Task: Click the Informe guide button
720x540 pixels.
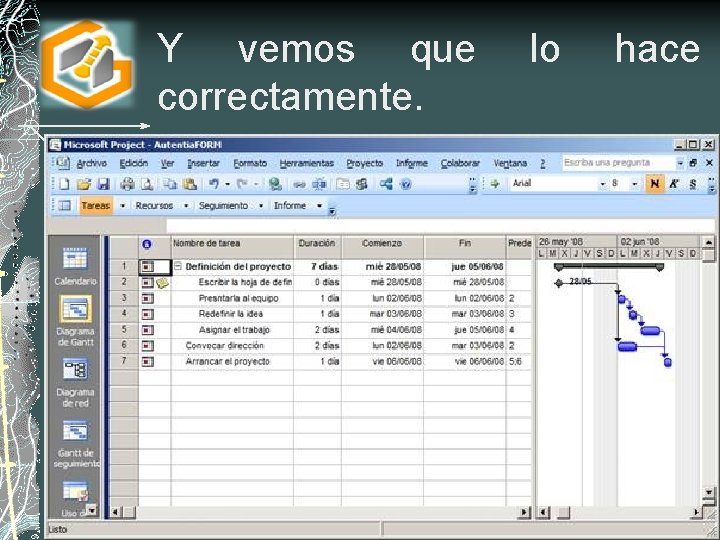Action: pyautogui.click(x=290, y=206)
